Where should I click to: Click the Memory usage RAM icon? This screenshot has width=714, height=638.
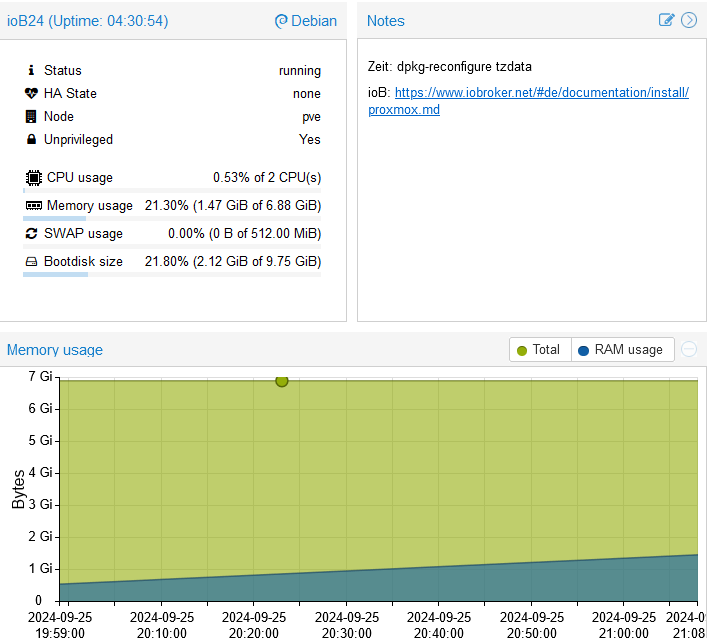click(34, 206)
